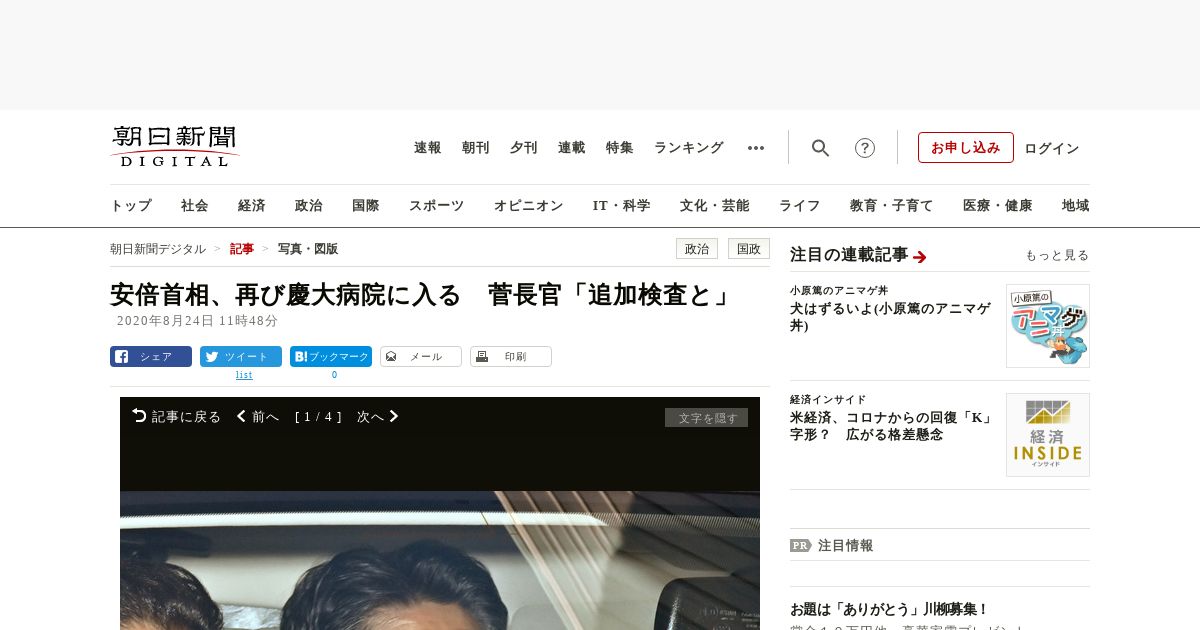1200x630 pixels.
Task: Select 国際 category tab
Action: point(366,206)
